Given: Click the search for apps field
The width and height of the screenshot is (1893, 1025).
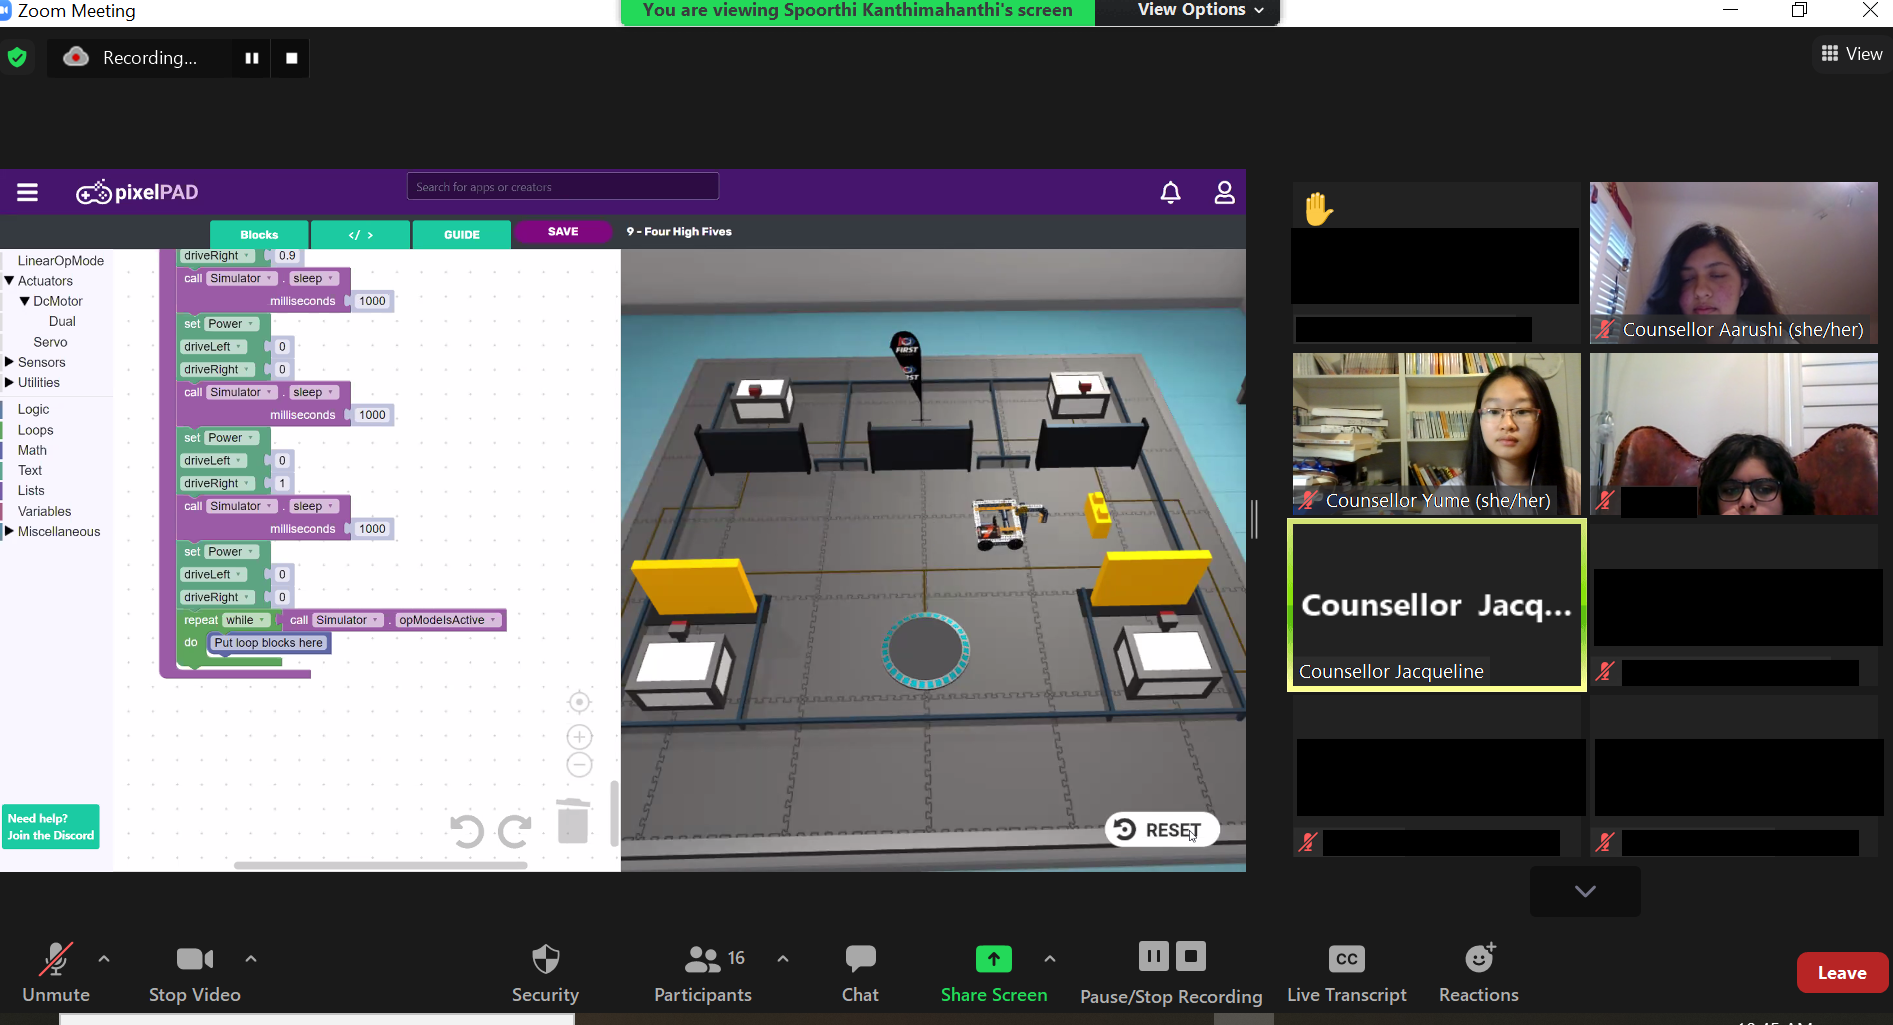Looking at the screenshot, I should (x=562, y=187).
